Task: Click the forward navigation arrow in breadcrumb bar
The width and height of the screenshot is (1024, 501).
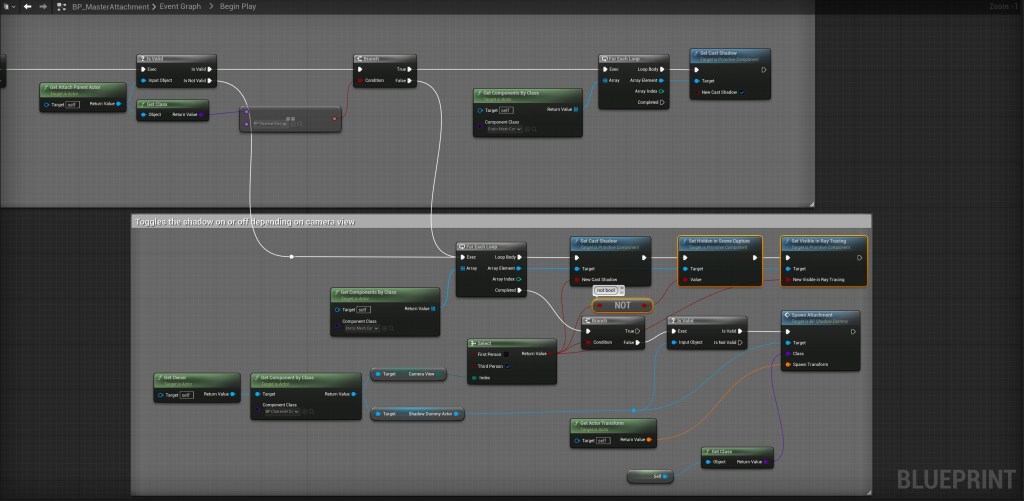Action: point(43,6)
